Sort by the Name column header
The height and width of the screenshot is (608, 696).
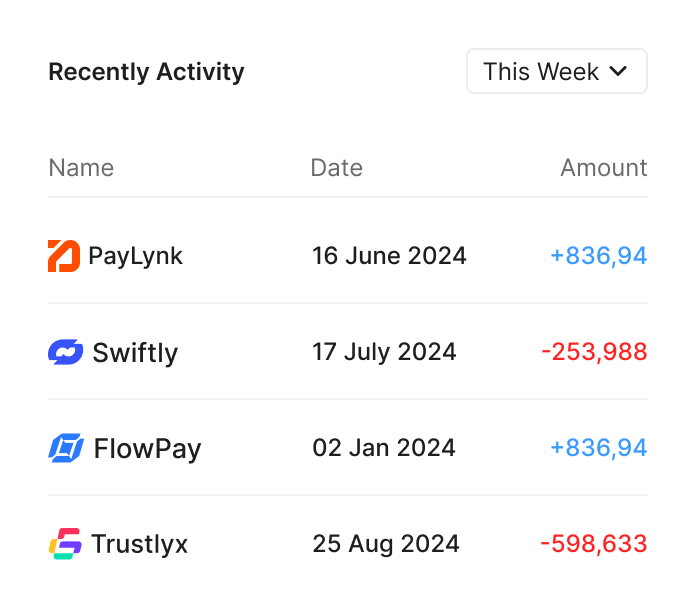click(x=81, y=168)
